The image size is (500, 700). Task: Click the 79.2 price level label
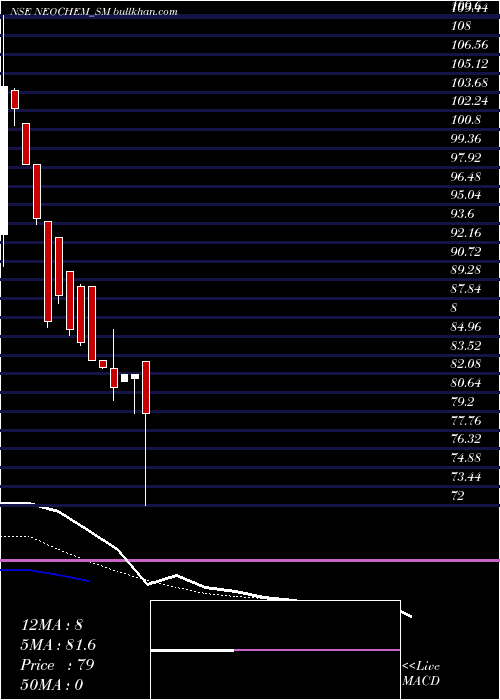tap(462, 402)
